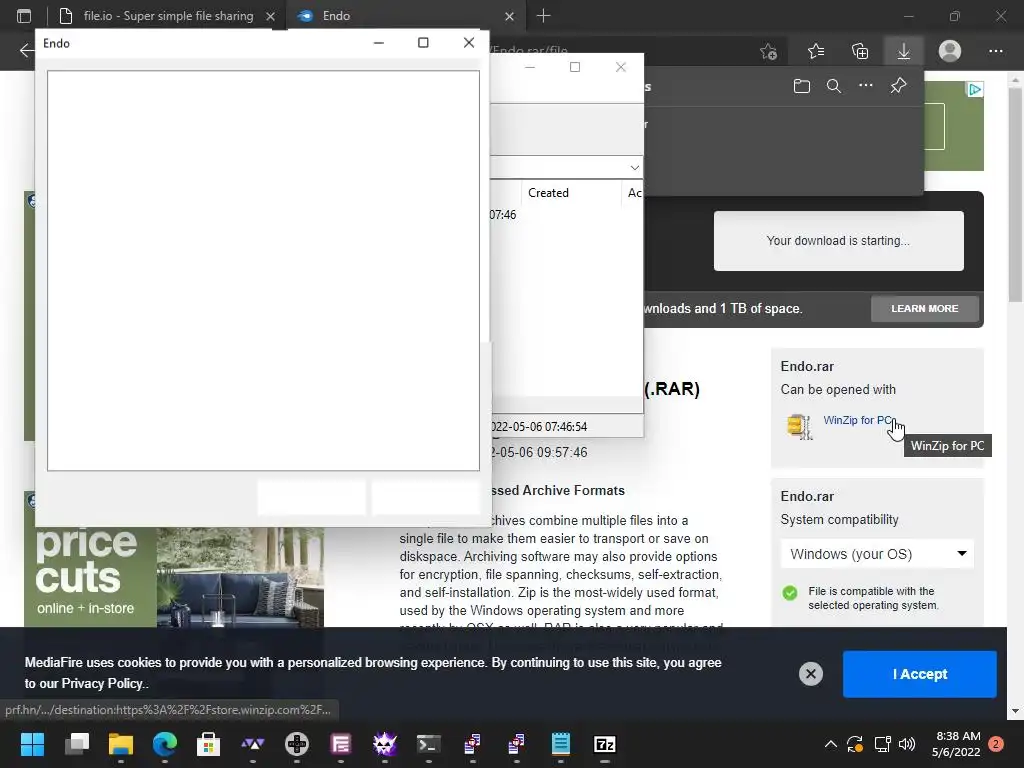Click 'Your download is starting...' box
The height and width of the screenshot is (768, 1024).
click(839, 240)
